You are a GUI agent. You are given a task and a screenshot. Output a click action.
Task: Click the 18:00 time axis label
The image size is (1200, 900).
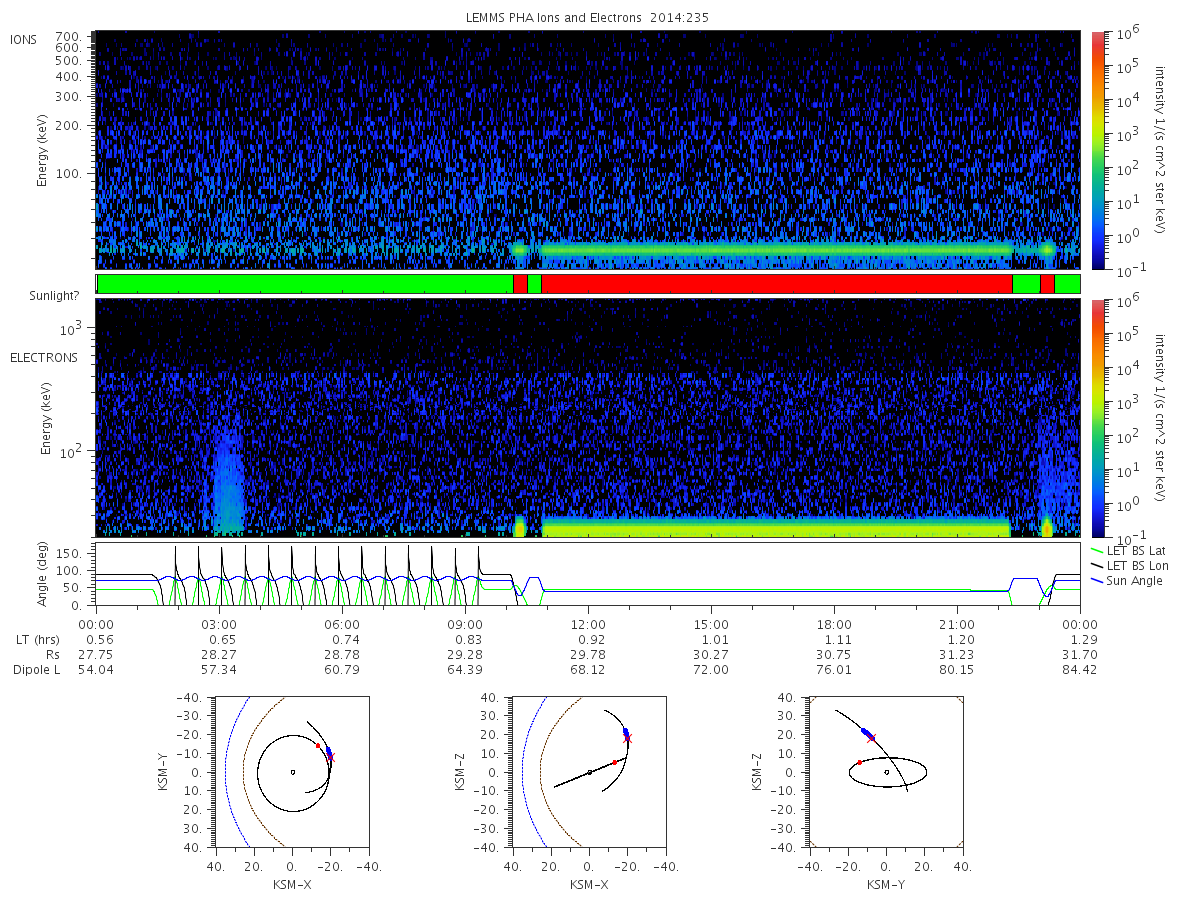tap(834, 623)
